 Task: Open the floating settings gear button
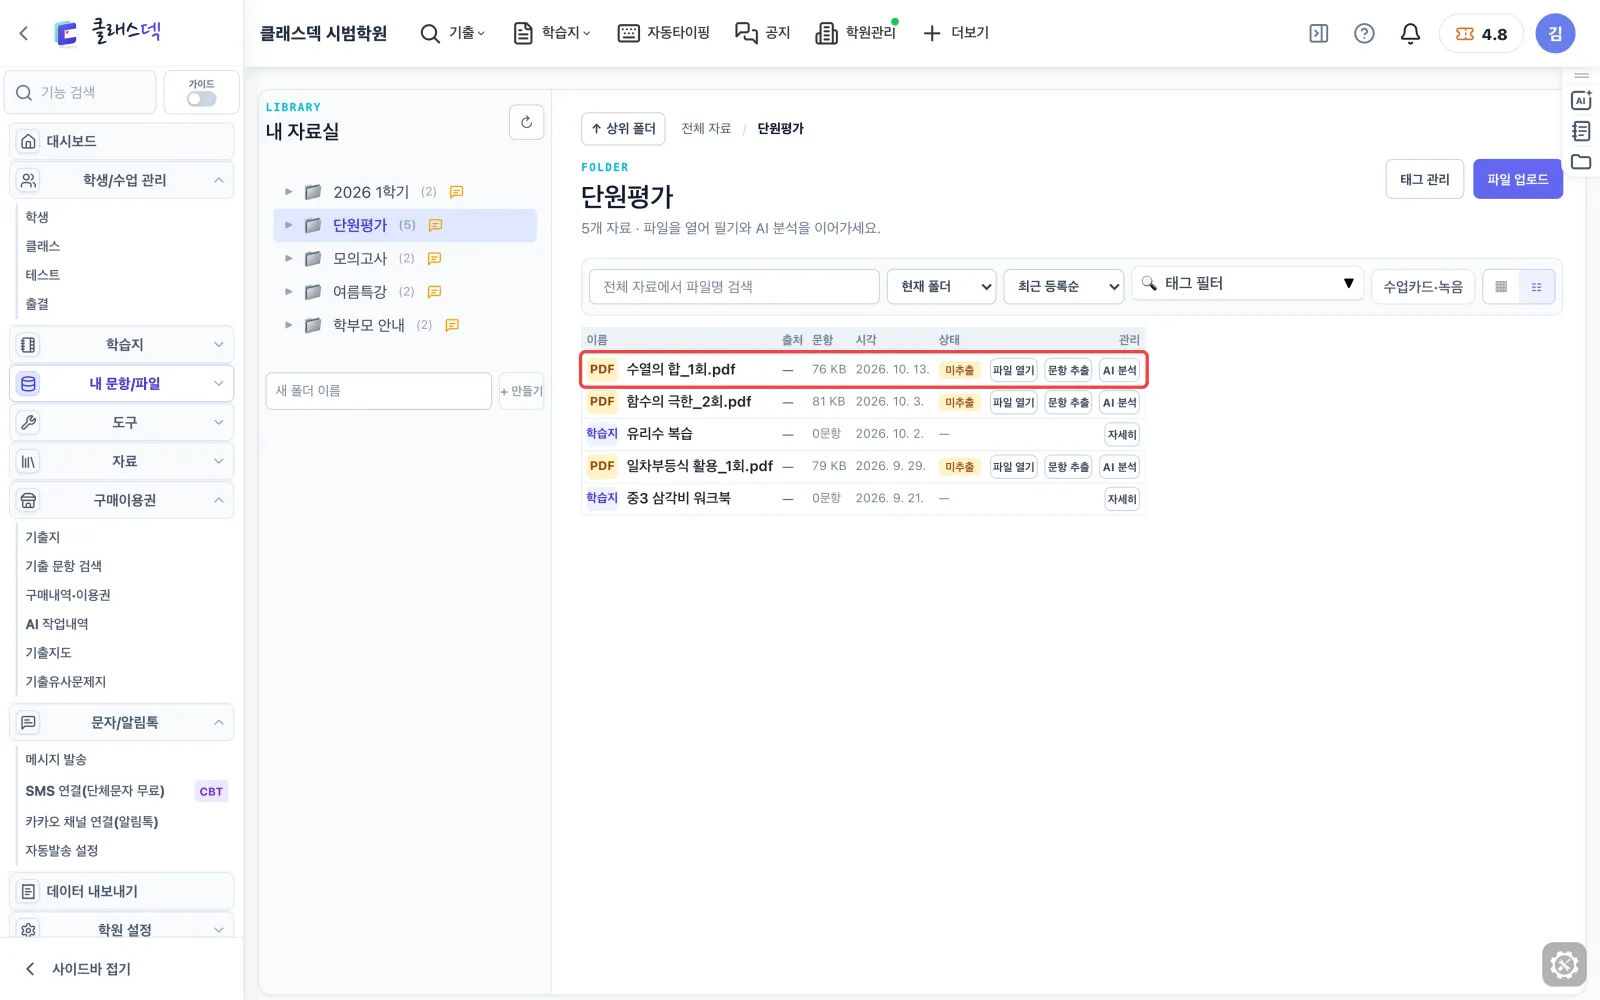1564,965
